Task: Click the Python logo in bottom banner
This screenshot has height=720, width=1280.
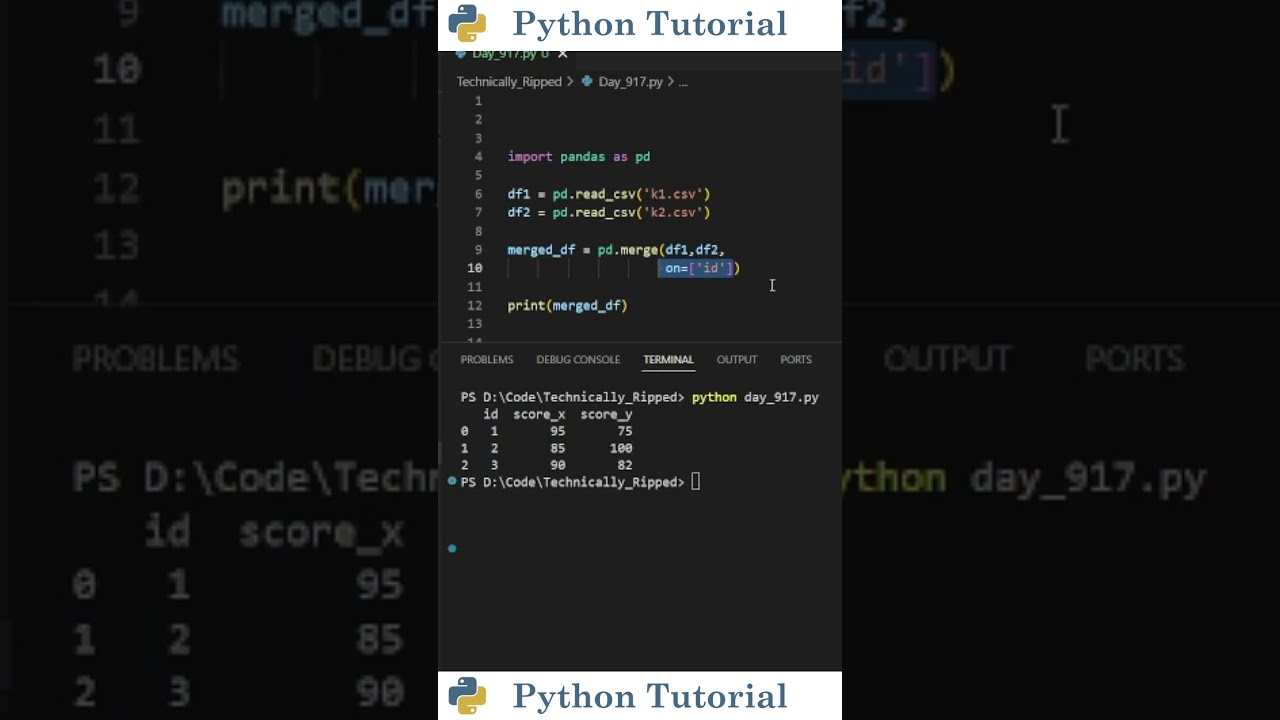Action: pos(467,696)
